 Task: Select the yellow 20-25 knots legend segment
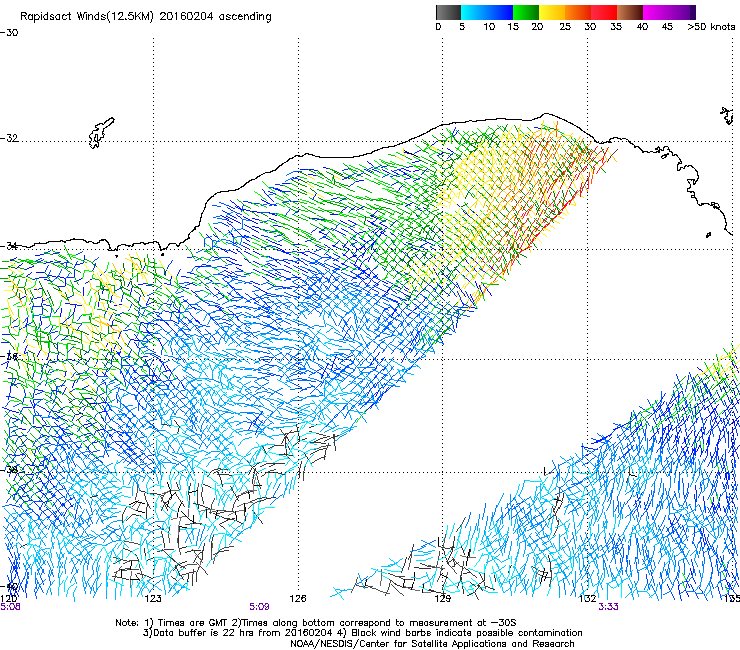click(552, 12)
